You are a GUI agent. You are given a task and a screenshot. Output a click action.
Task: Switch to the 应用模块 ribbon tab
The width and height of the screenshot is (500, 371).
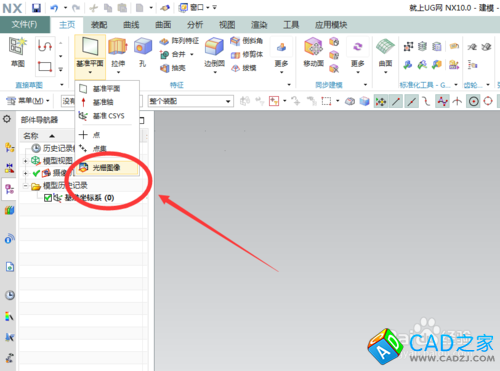tap(331, 25)
